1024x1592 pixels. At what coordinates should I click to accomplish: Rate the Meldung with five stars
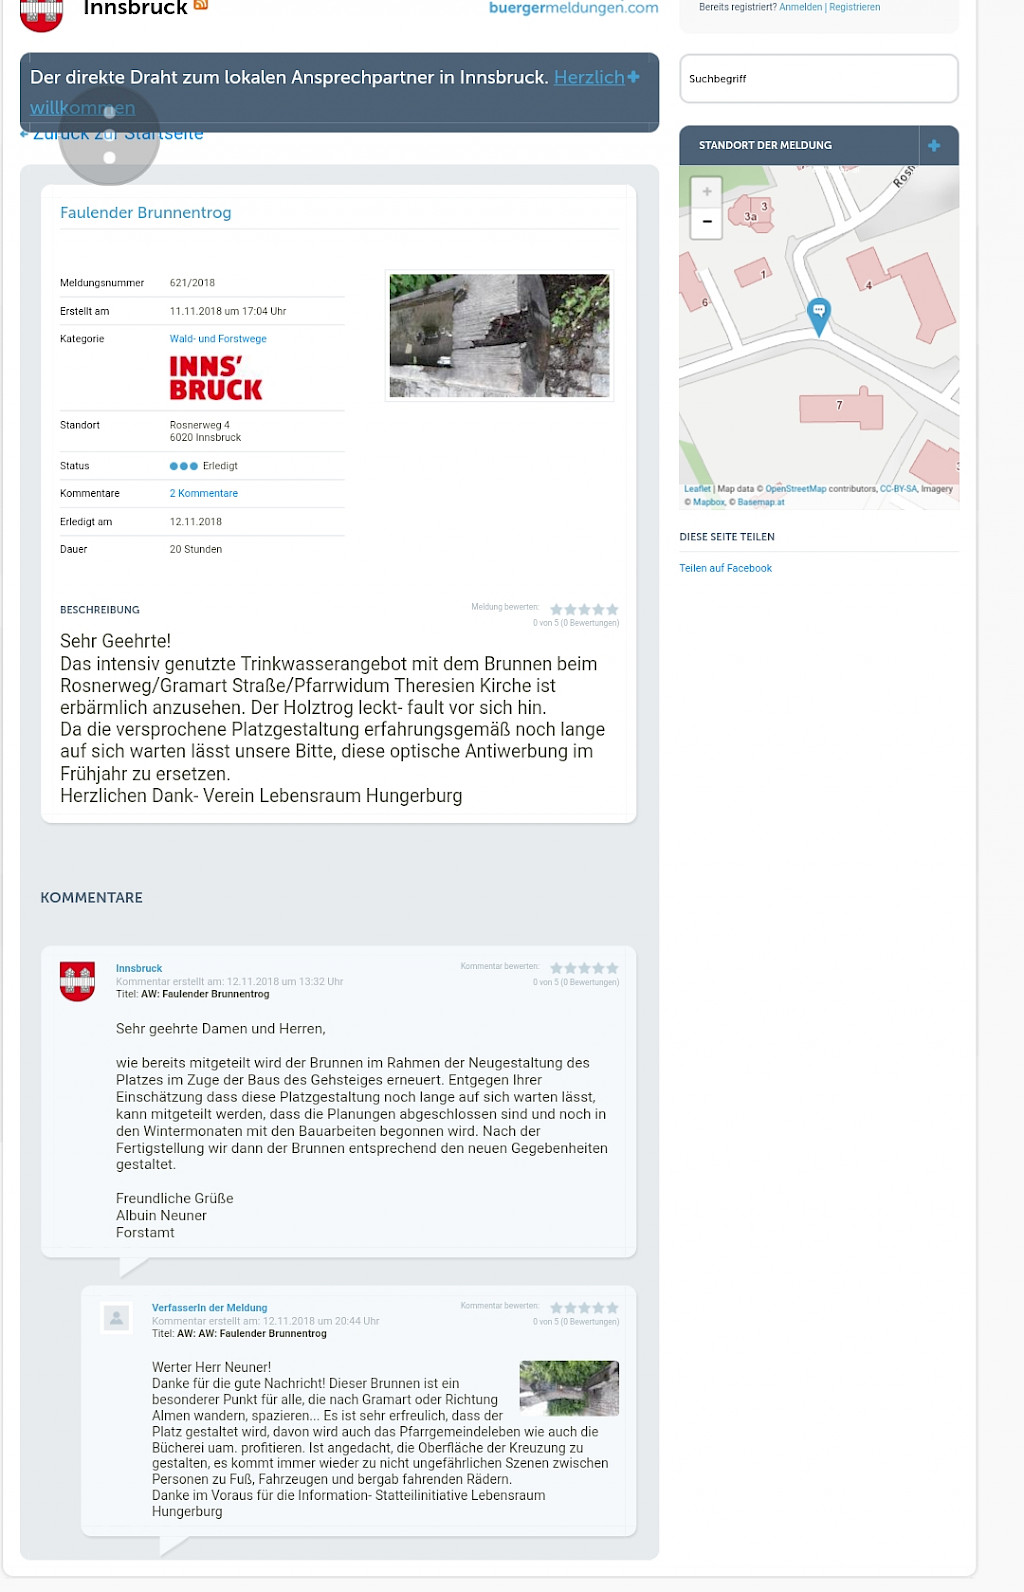pos(612,609)
